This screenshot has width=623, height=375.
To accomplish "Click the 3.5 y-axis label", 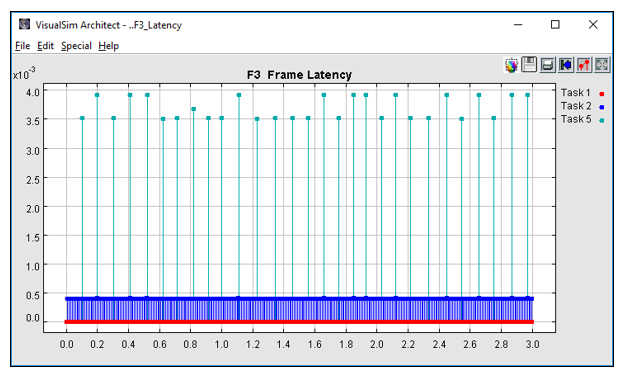I will (x=33, y=122).
